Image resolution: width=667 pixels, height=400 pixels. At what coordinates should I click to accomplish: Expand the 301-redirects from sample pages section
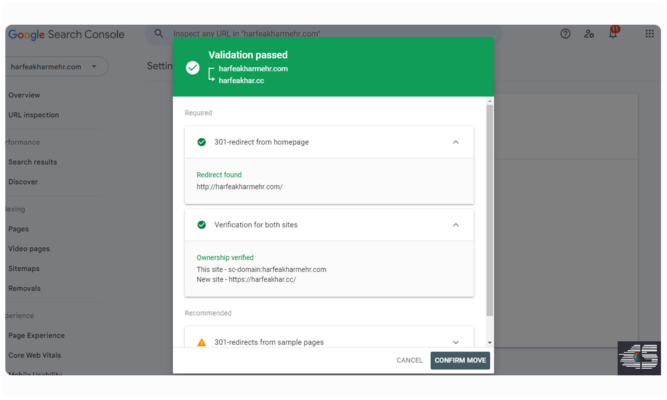tap(456, 342)
